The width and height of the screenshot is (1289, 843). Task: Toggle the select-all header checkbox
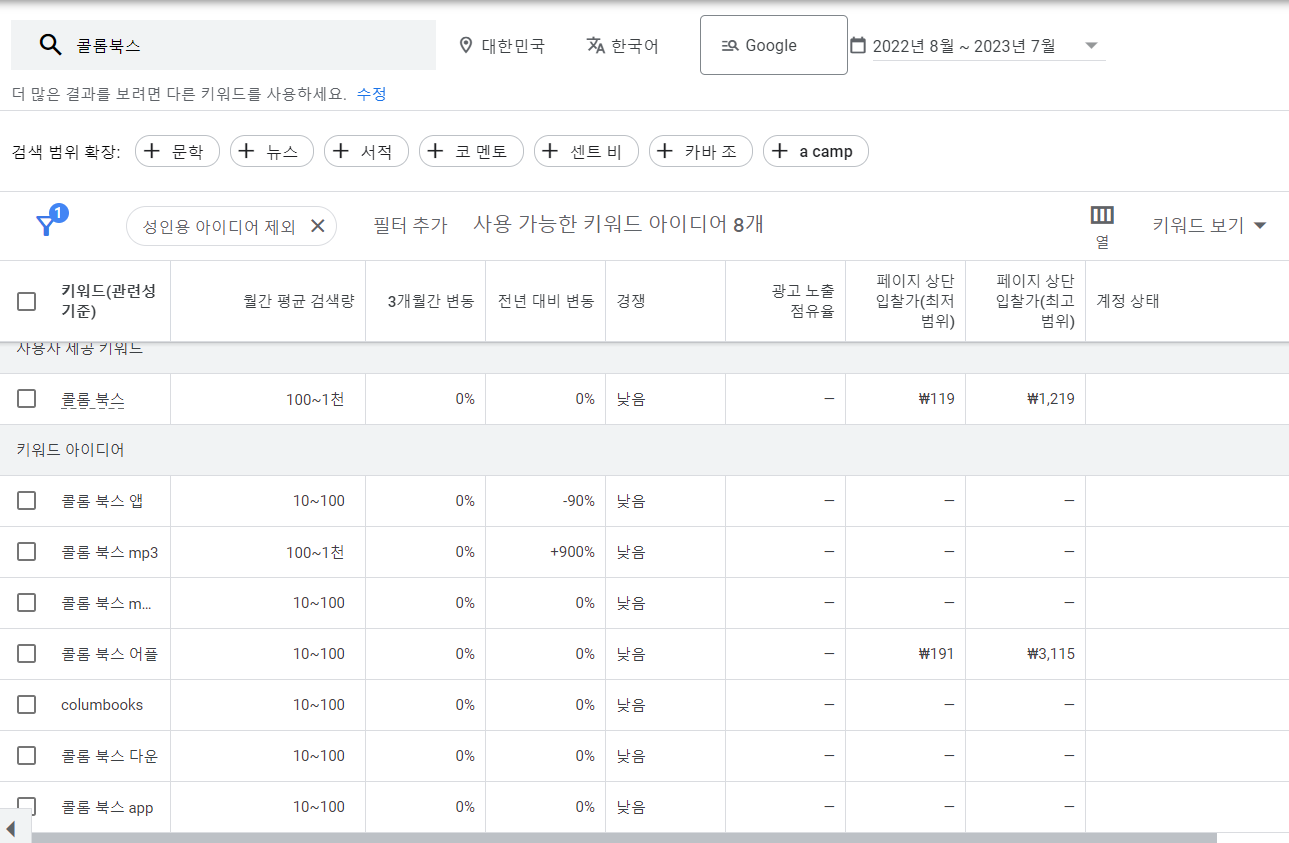[27, 301]
